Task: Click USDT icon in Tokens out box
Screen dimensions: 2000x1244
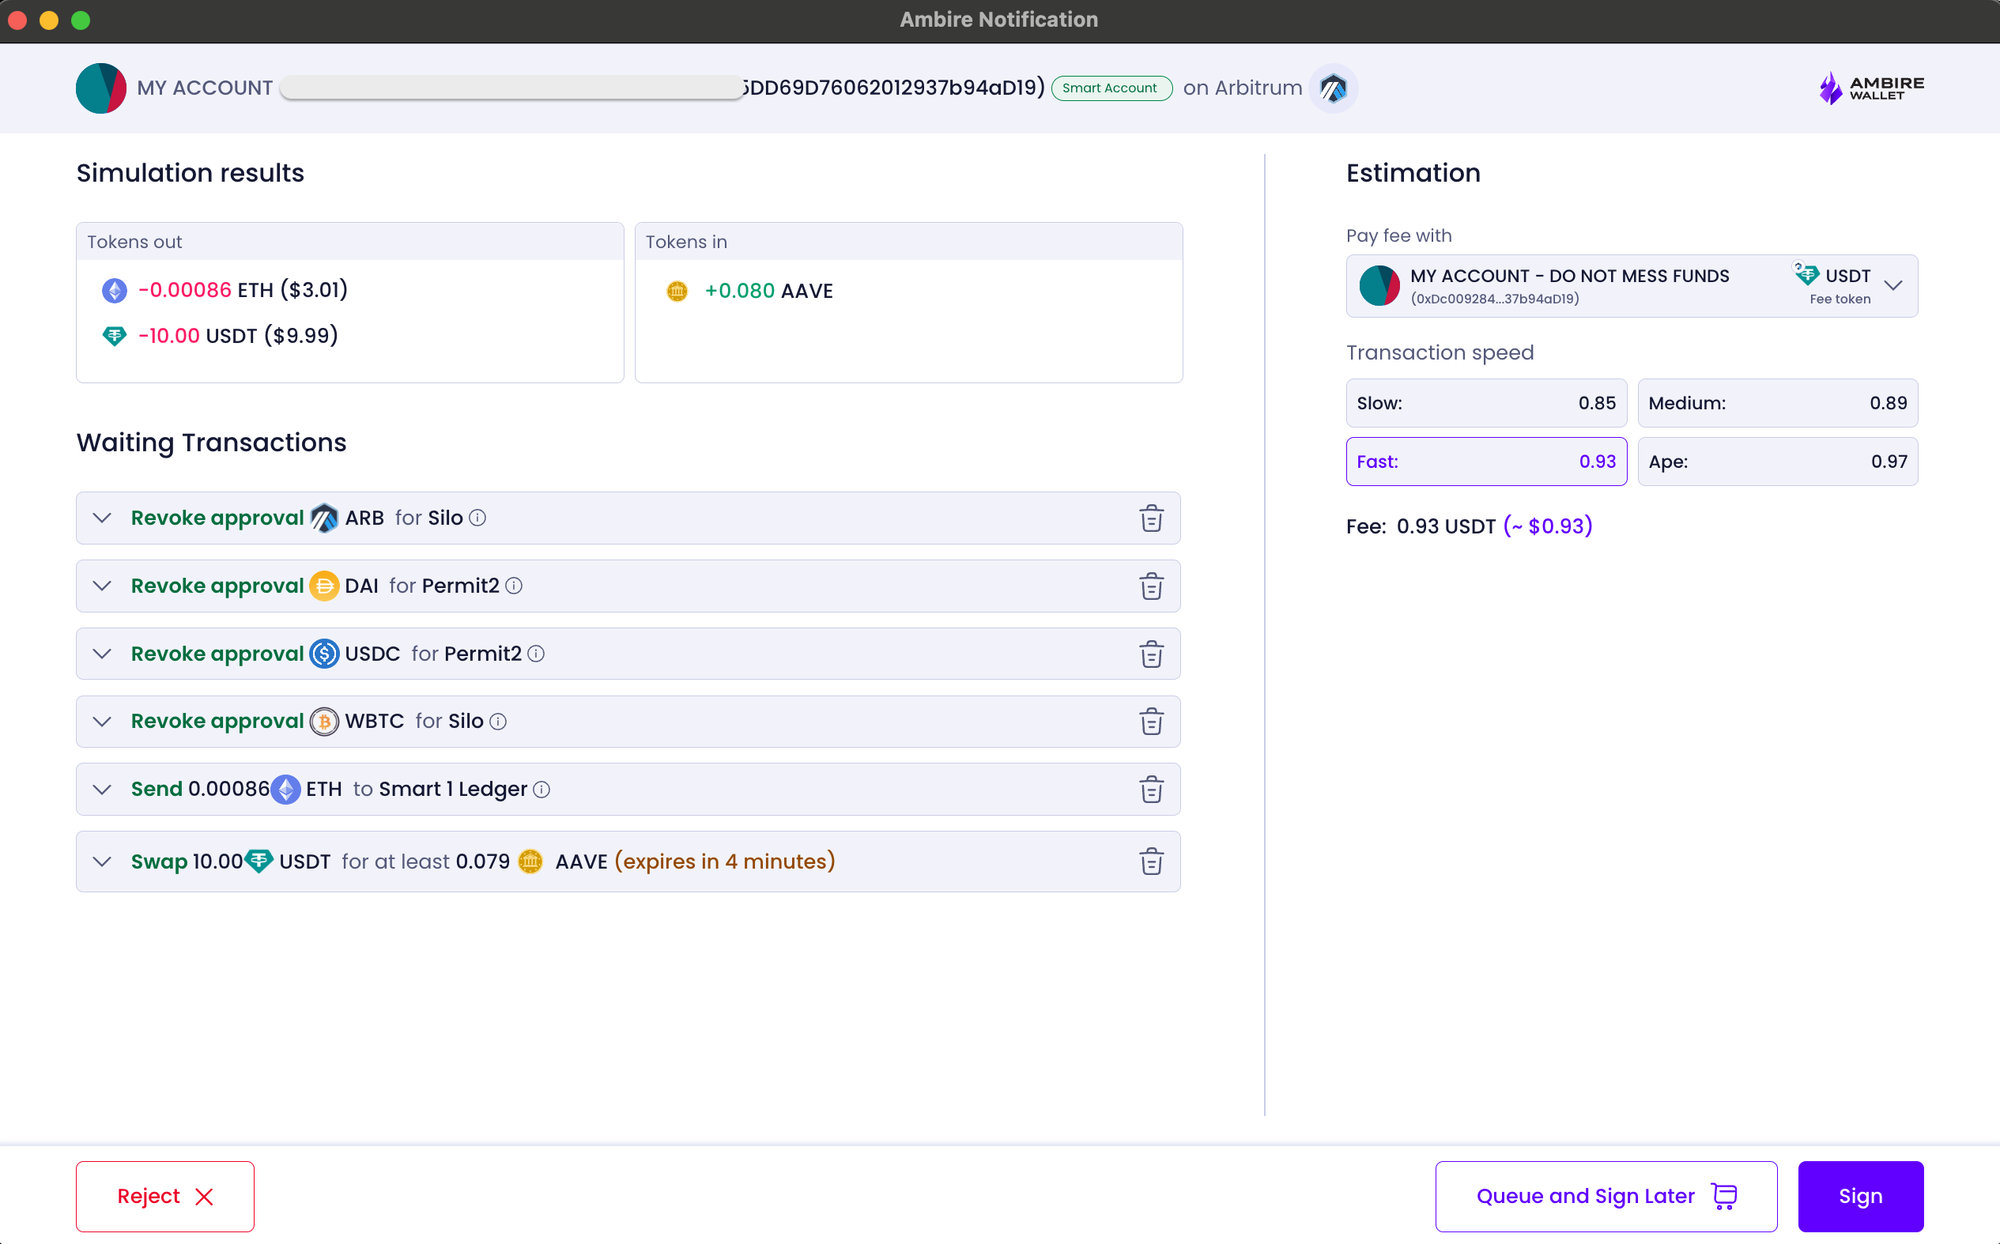Action: [x=115, y=336]
